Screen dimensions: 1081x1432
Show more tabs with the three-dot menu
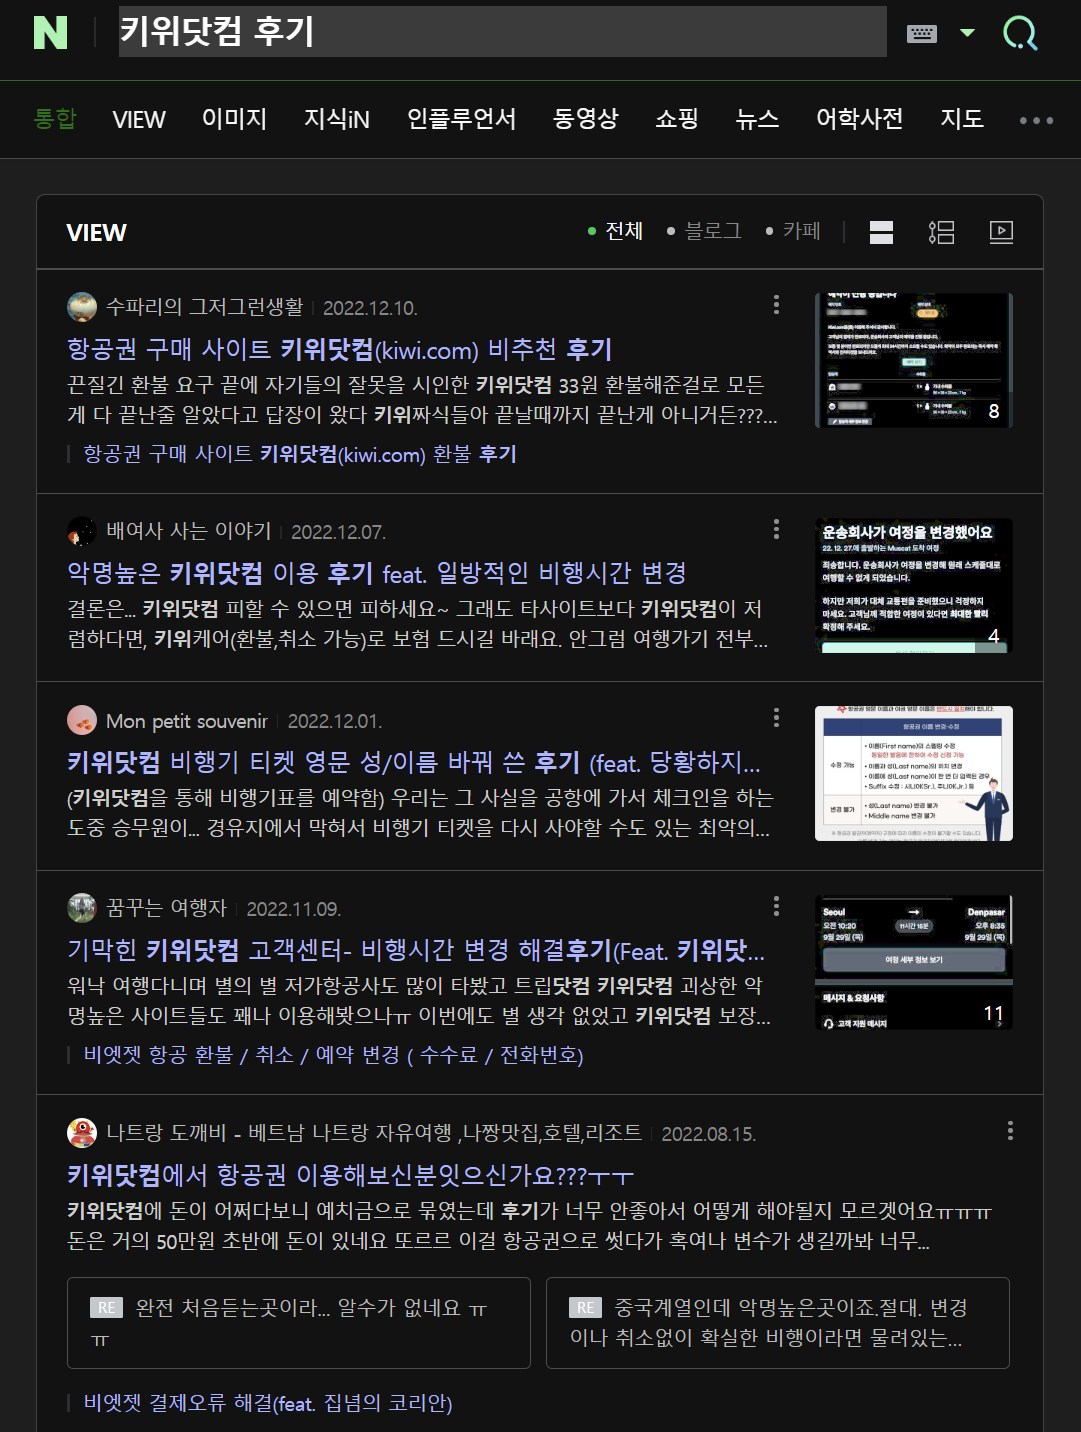point(1036,120)
